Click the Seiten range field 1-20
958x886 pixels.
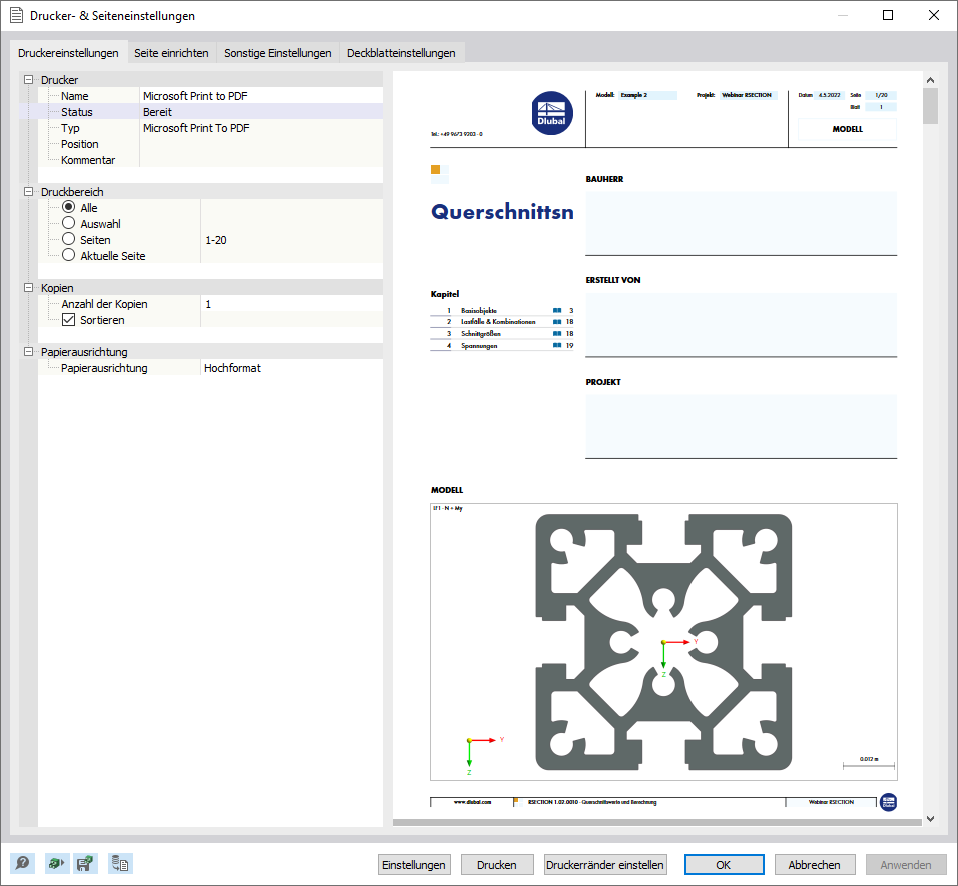[x=291, y=240]
